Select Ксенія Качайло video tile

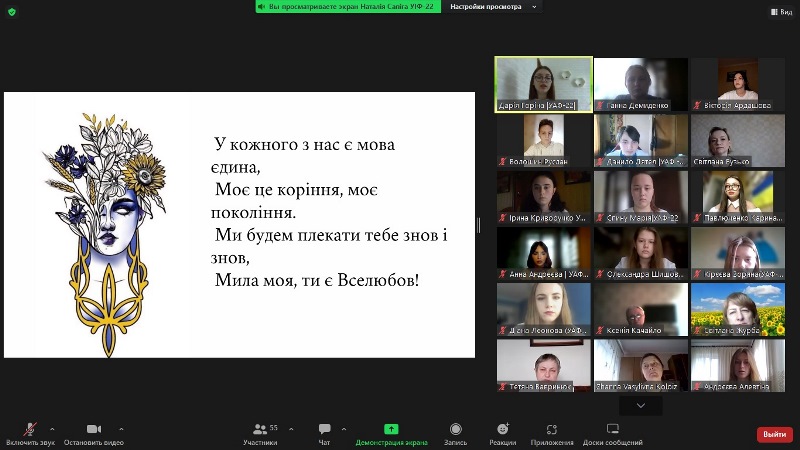(641, 309)
